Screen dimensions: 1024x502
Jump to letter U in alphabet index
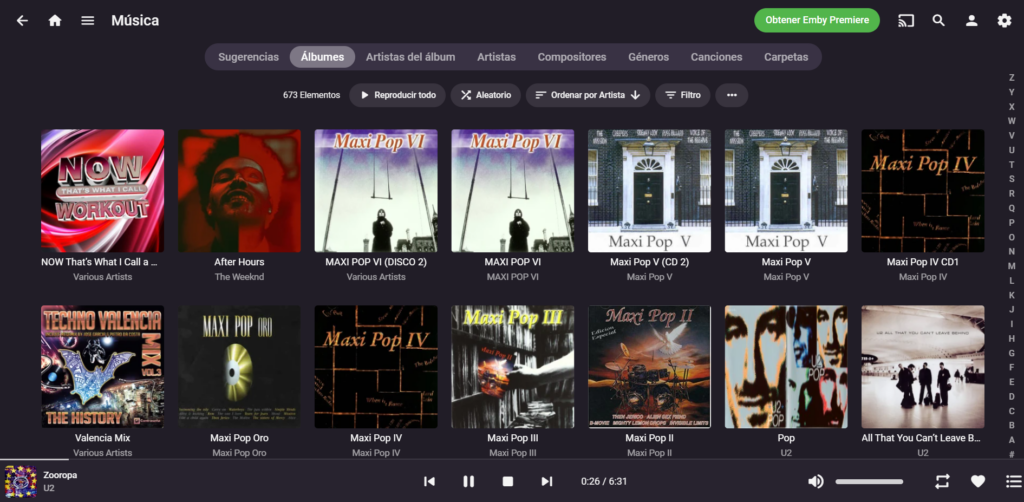coord(1012,150)
